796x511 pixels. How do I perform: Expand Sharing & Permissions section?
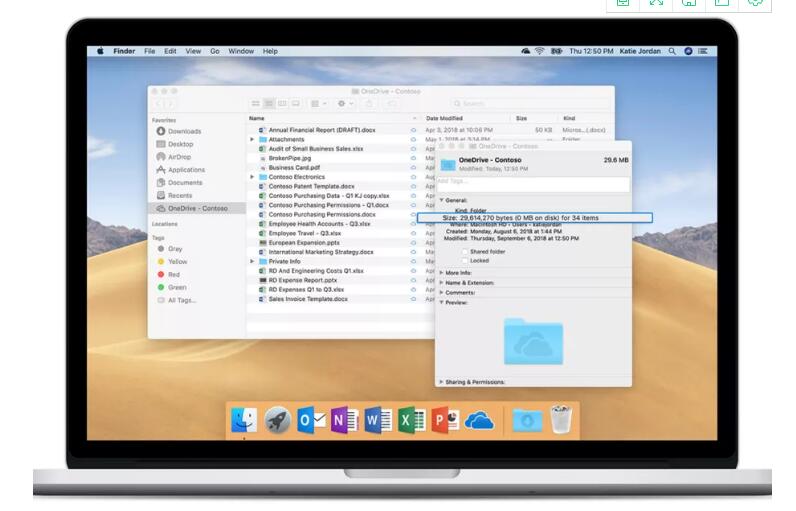point(441,382)
